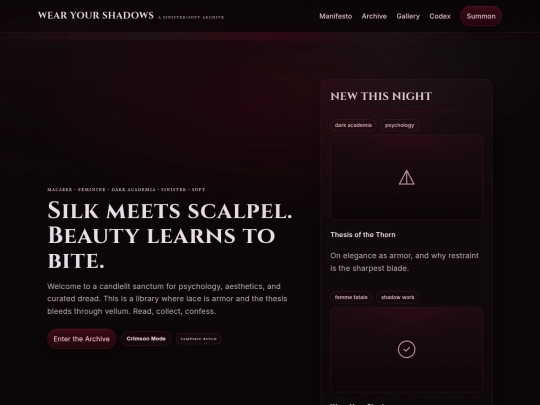Click the triangle icon in first card
Viewport: 540px width, 405px height.
click(406, 177)
